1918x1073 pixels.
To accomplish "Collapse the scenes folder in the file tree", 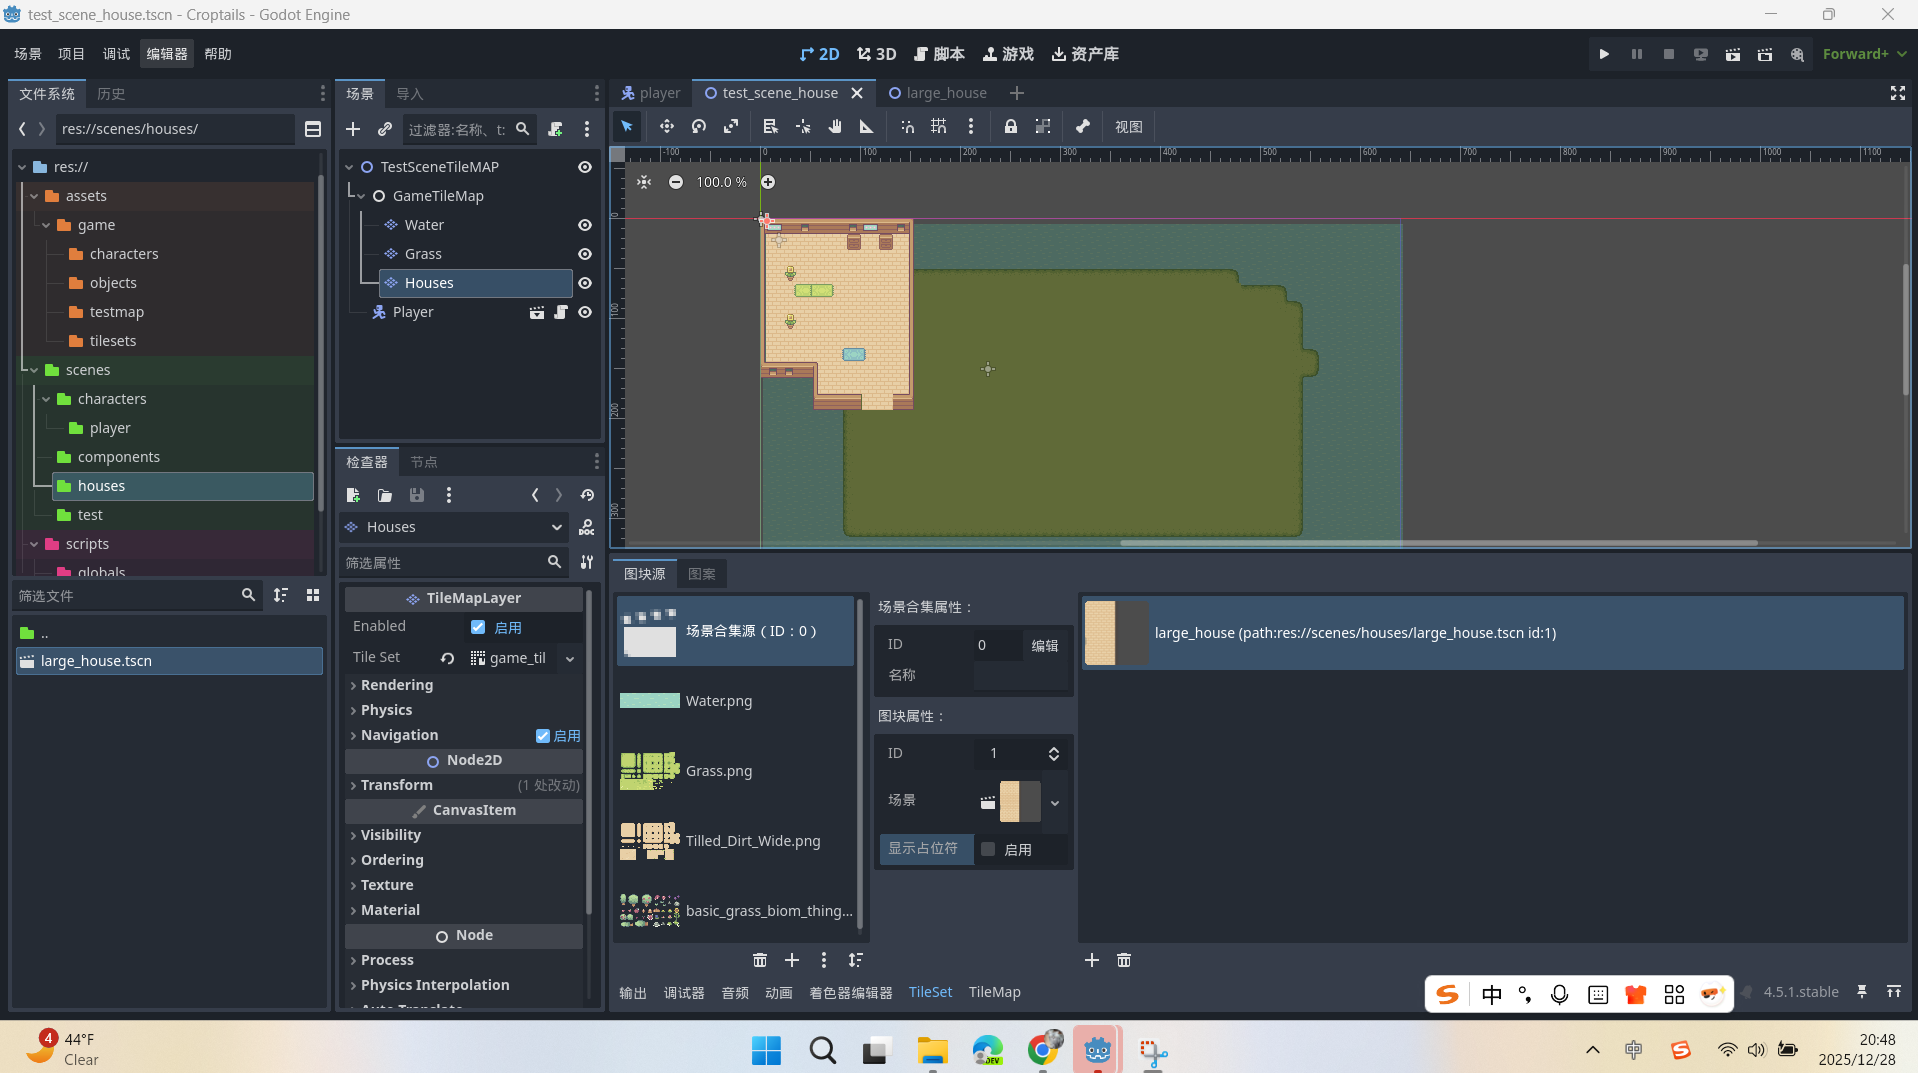I will click(35, 370).
